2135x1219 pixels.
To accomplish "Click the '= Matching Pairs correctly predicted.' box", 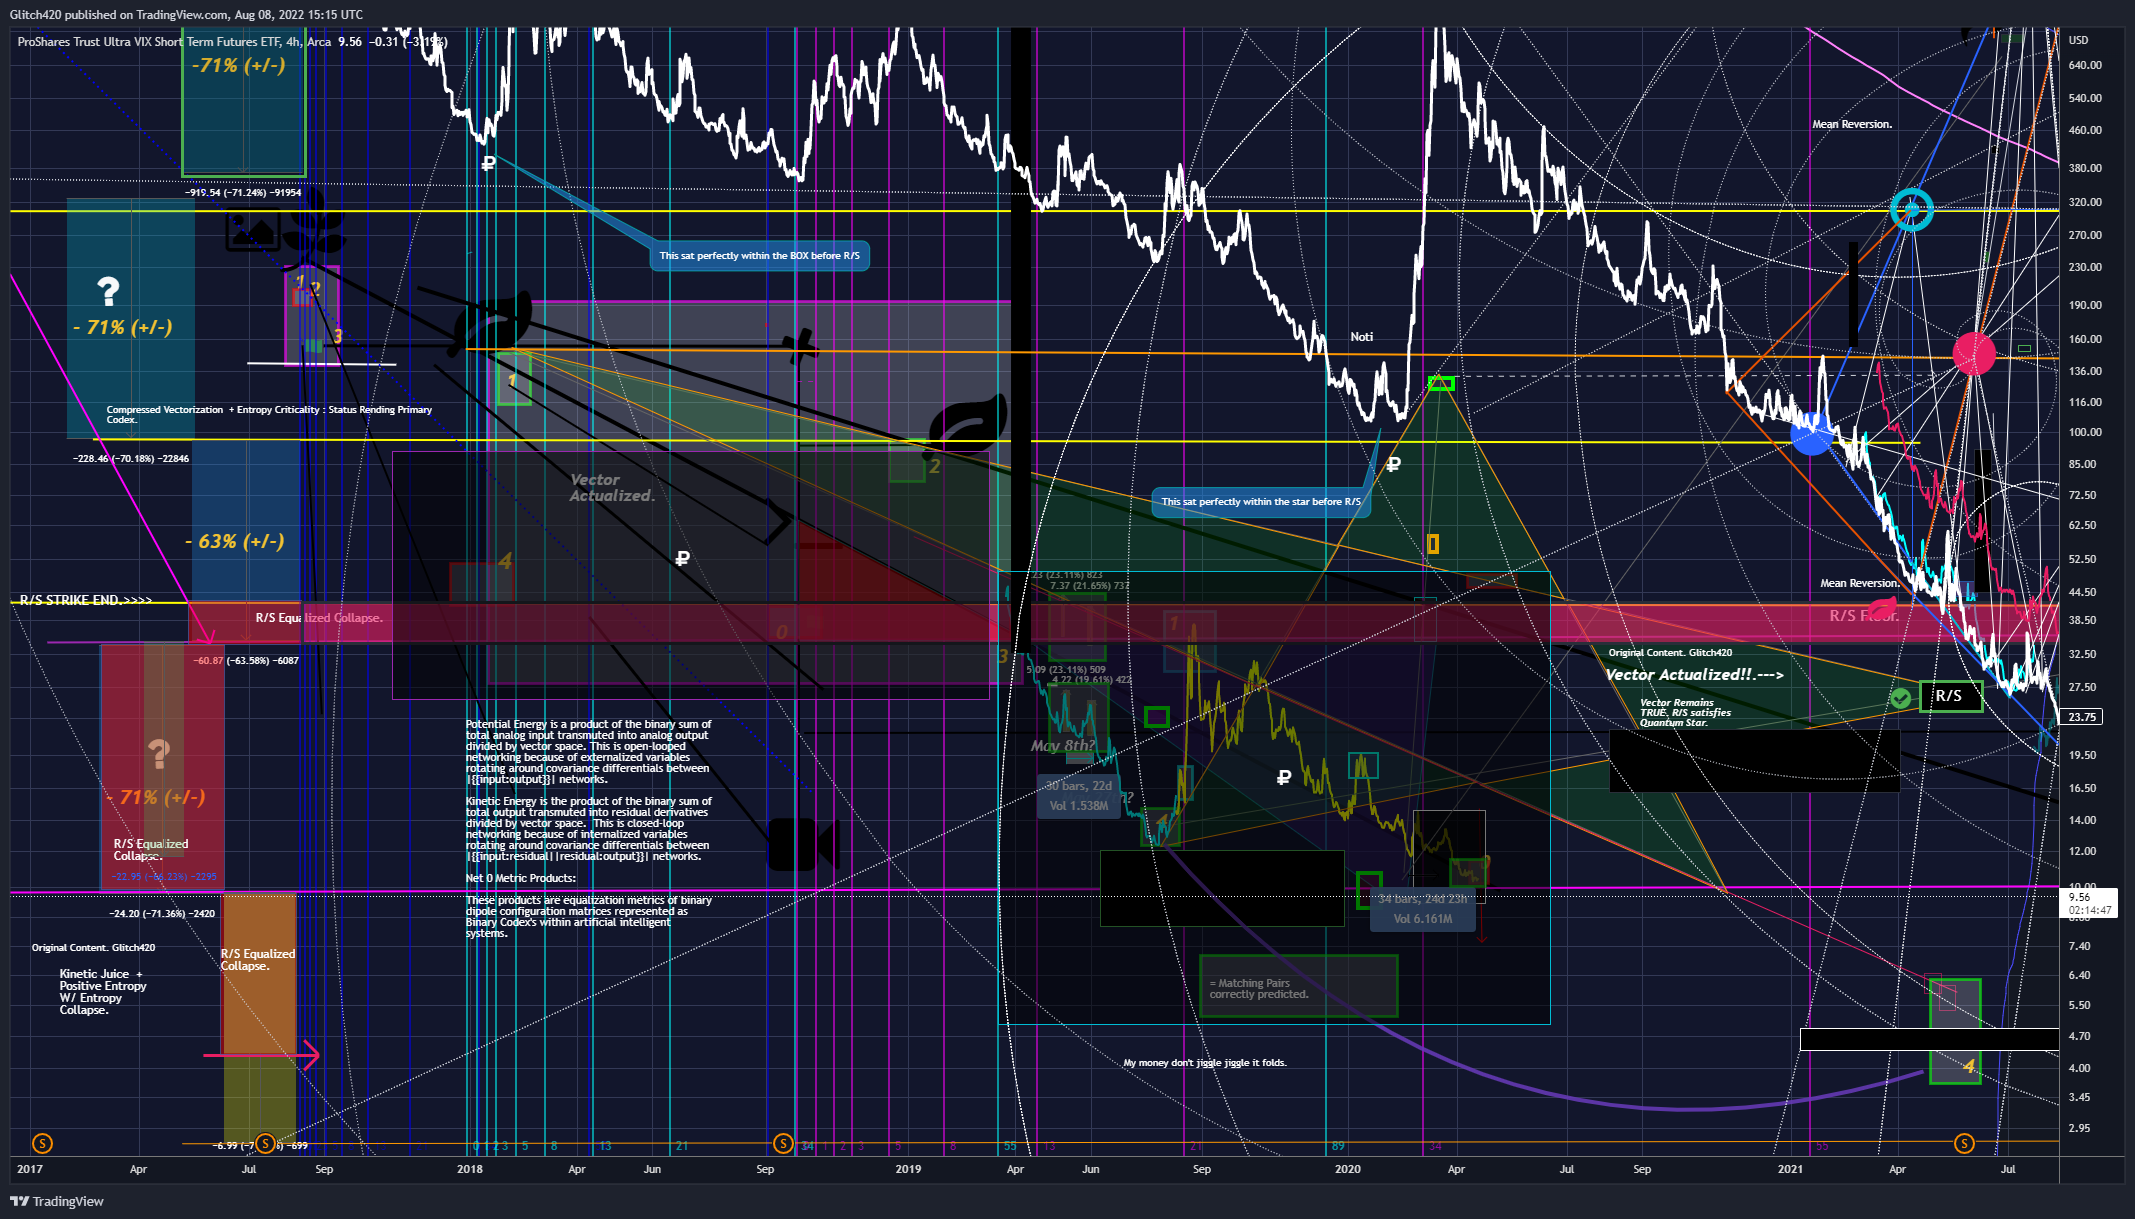I will 1298,988.
